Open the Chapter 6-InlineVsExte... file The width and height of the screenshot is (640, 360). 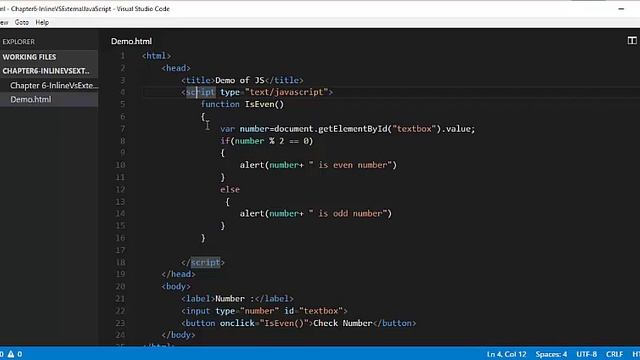pyautogui.click(x=54, y=85)
